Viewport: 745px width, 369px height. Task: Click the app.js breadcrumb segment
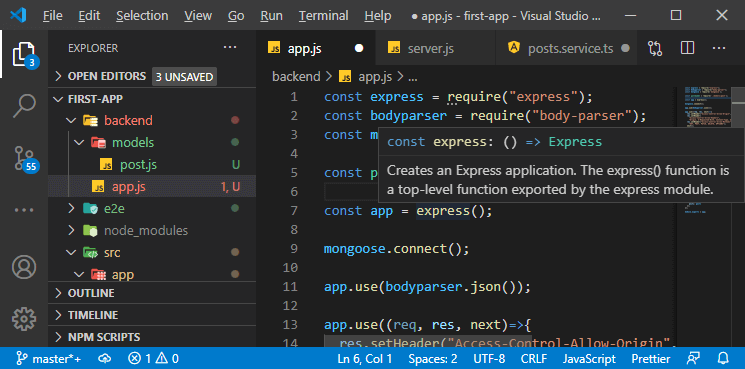pyautogui.click(x=375, y=76)
